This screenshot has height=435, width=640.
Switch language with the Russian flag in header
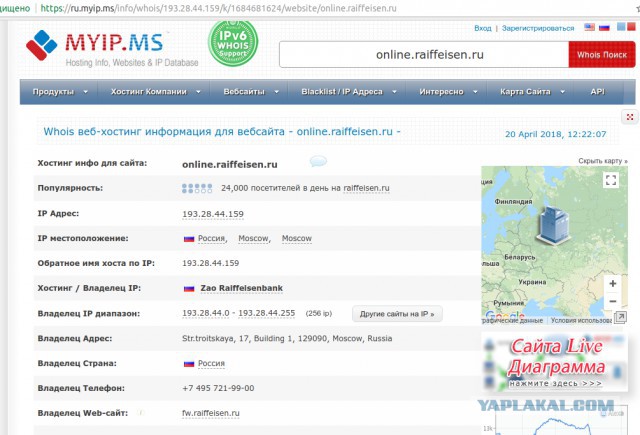pyautogui.click(x=604, y=27)
